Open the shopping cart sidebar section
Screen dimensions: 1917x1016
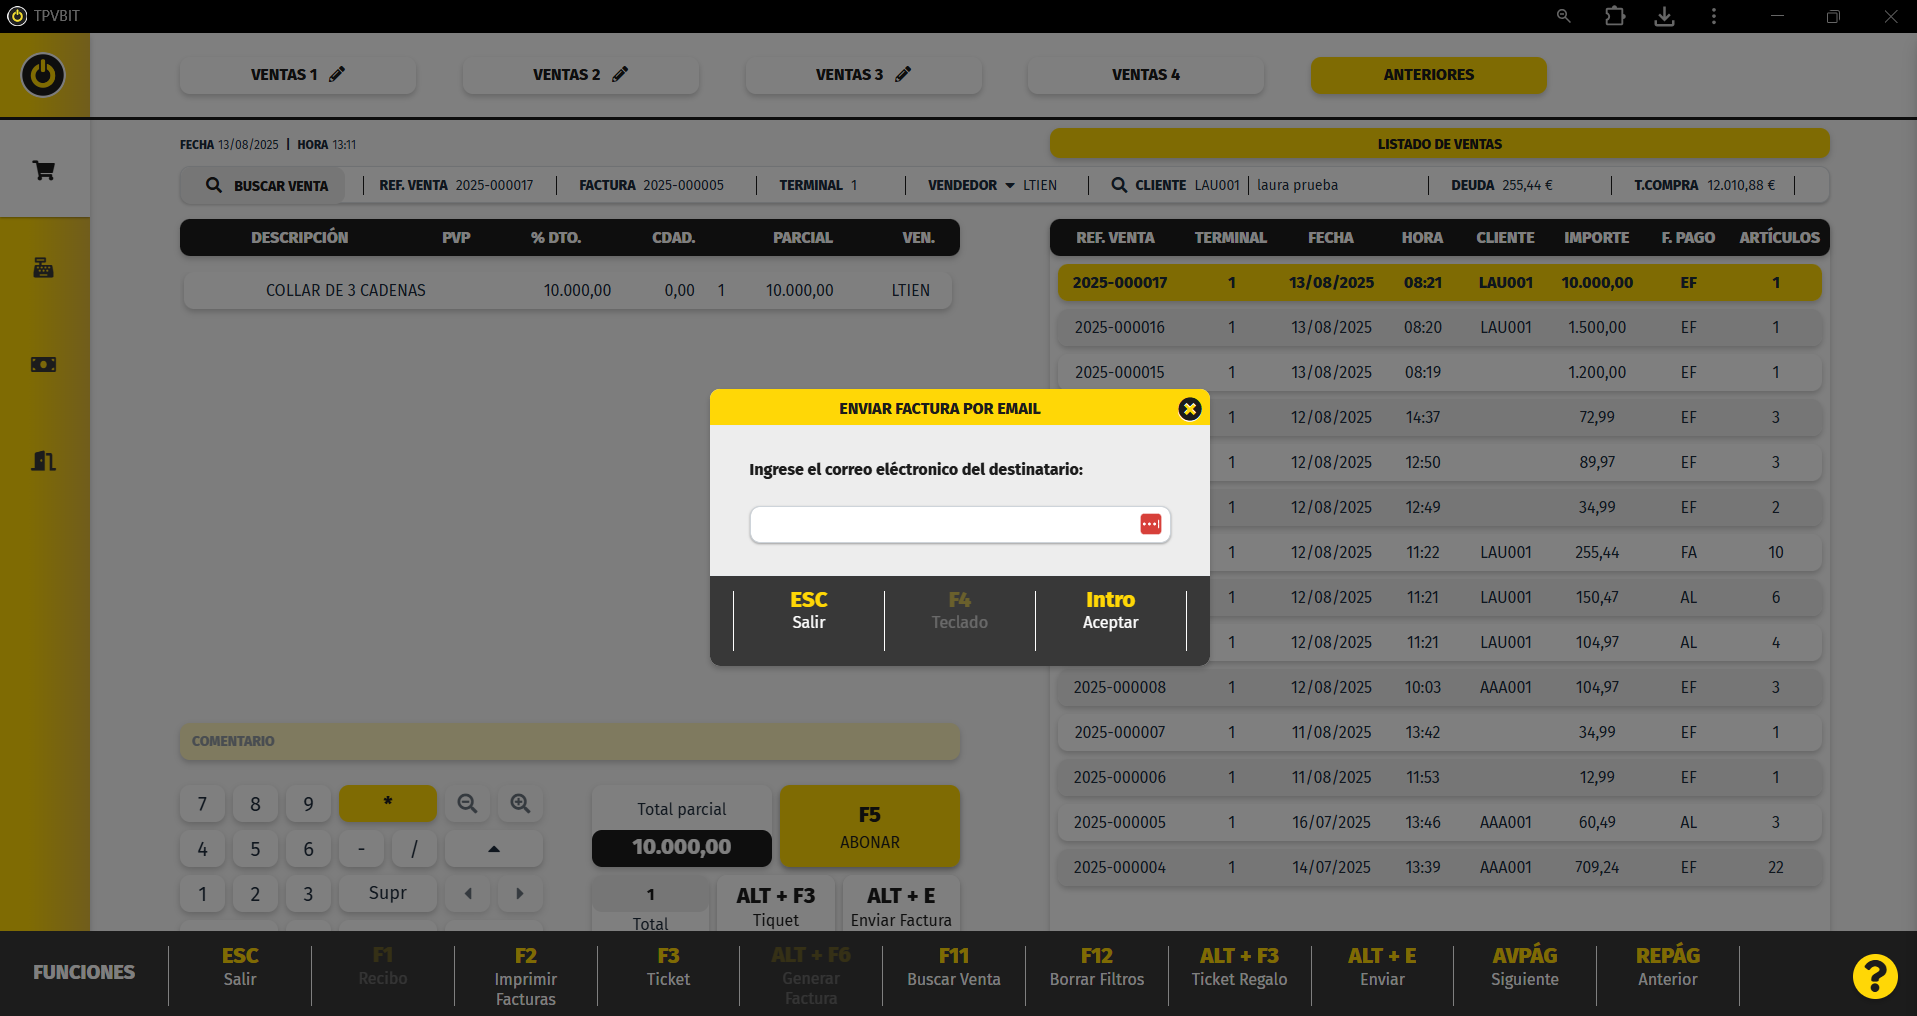click(x=44, y=171)
